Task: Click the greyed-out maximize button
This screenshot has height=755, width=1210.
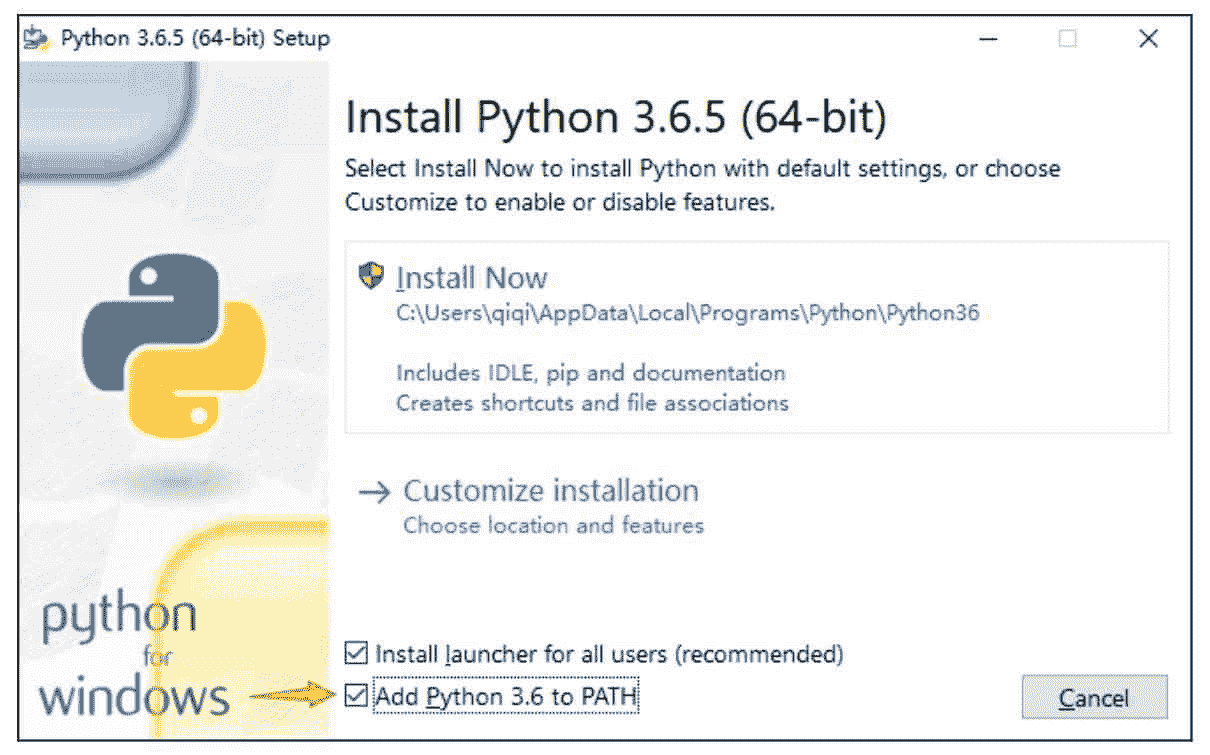Action: (1068, 39)
